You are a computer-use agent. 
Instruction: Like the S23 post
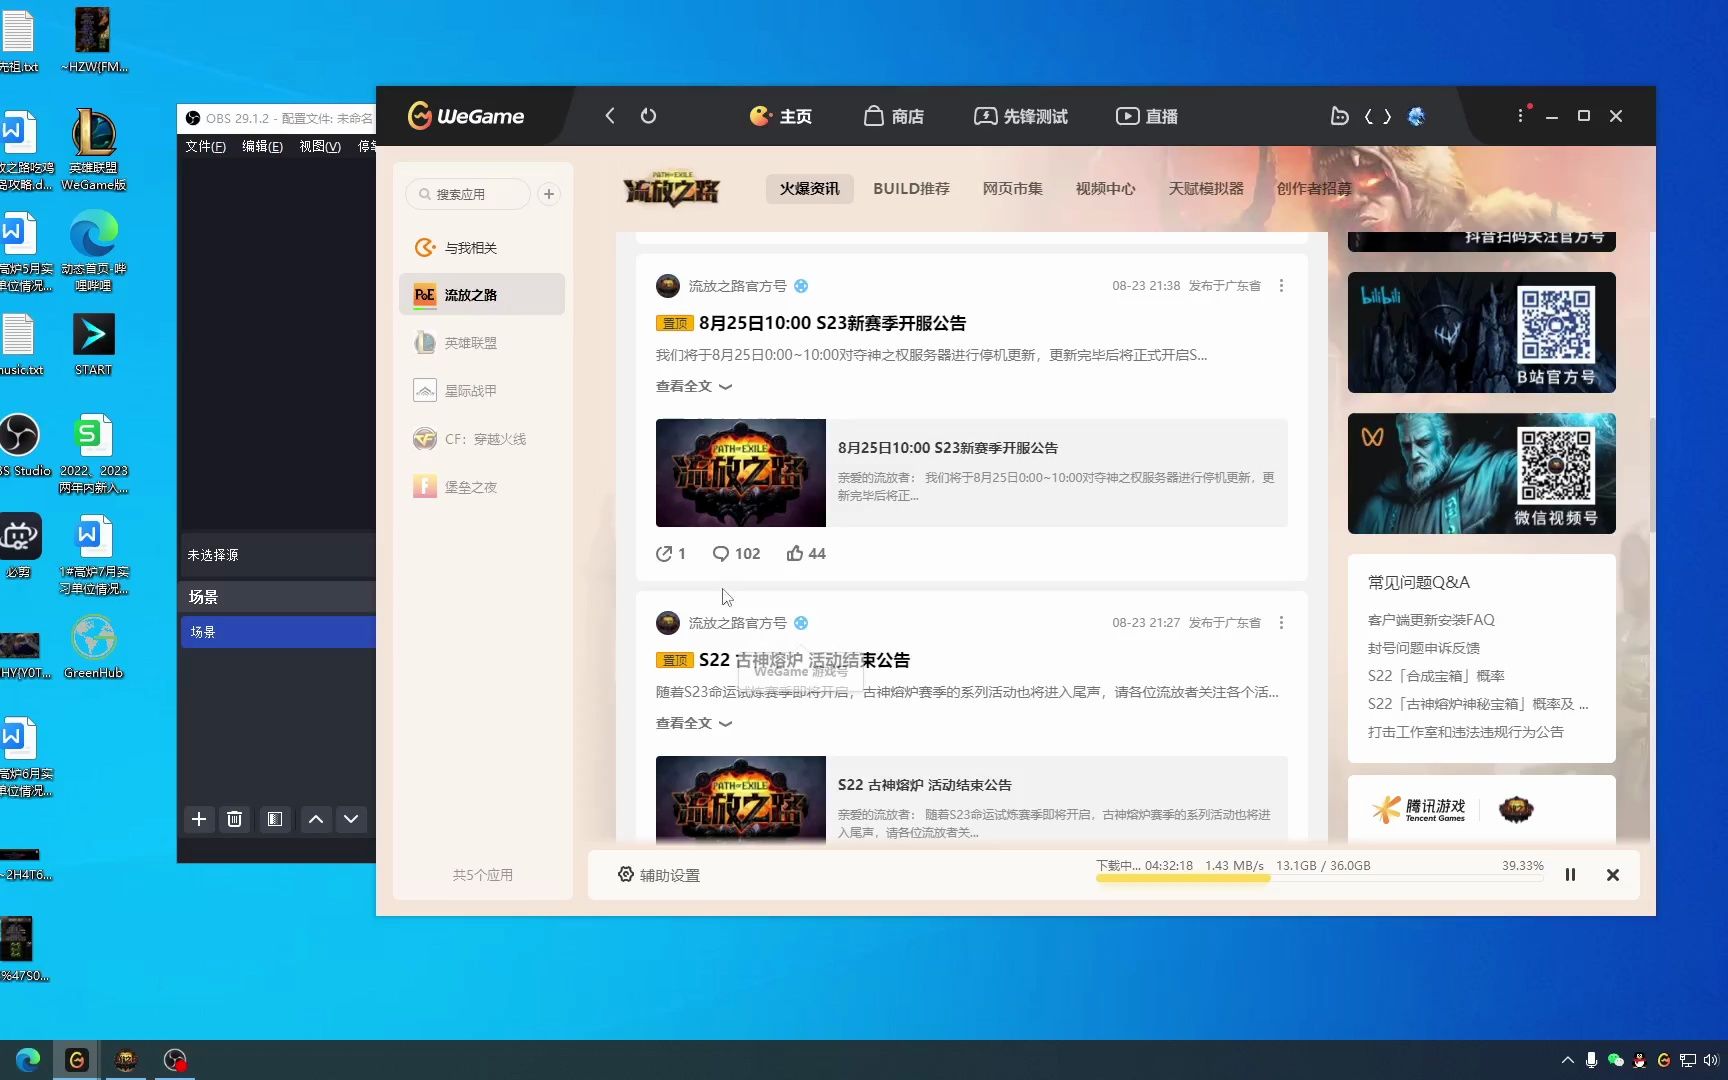[806, 554]
